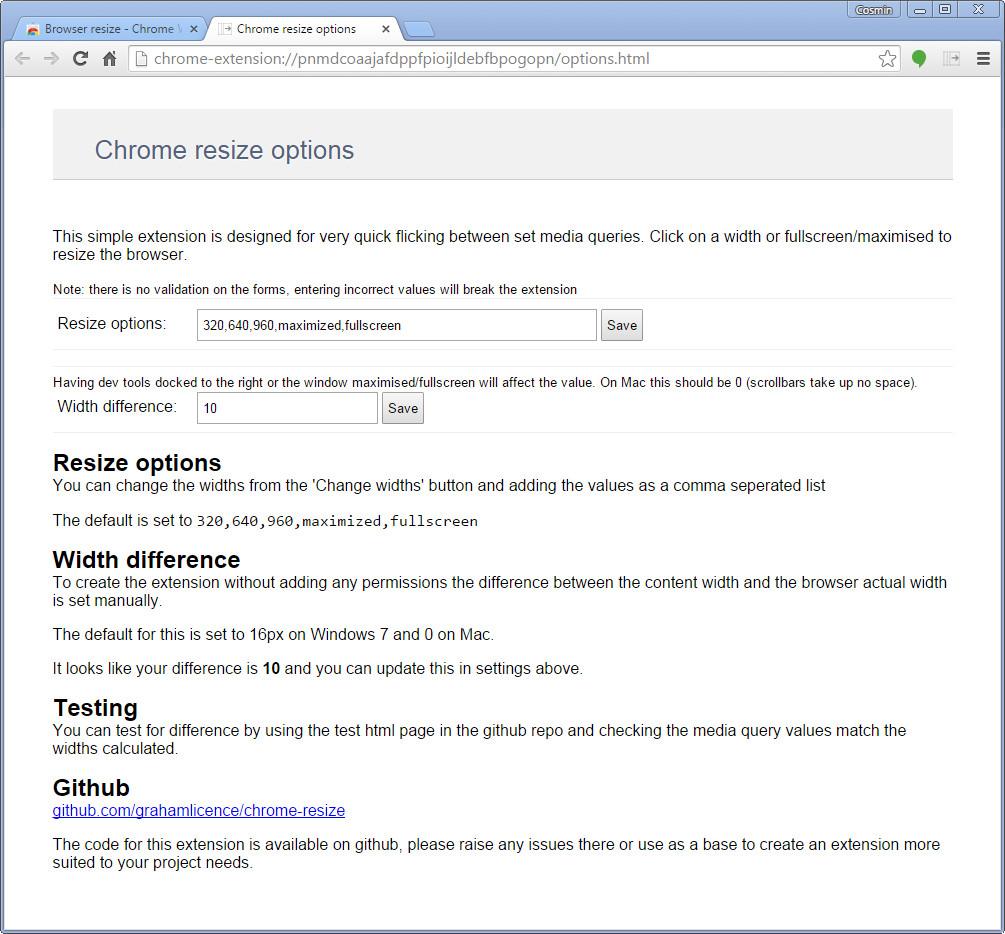Screen dimensions: 1005x934
Task: Save the width difference value
Action: pos(402,408)
